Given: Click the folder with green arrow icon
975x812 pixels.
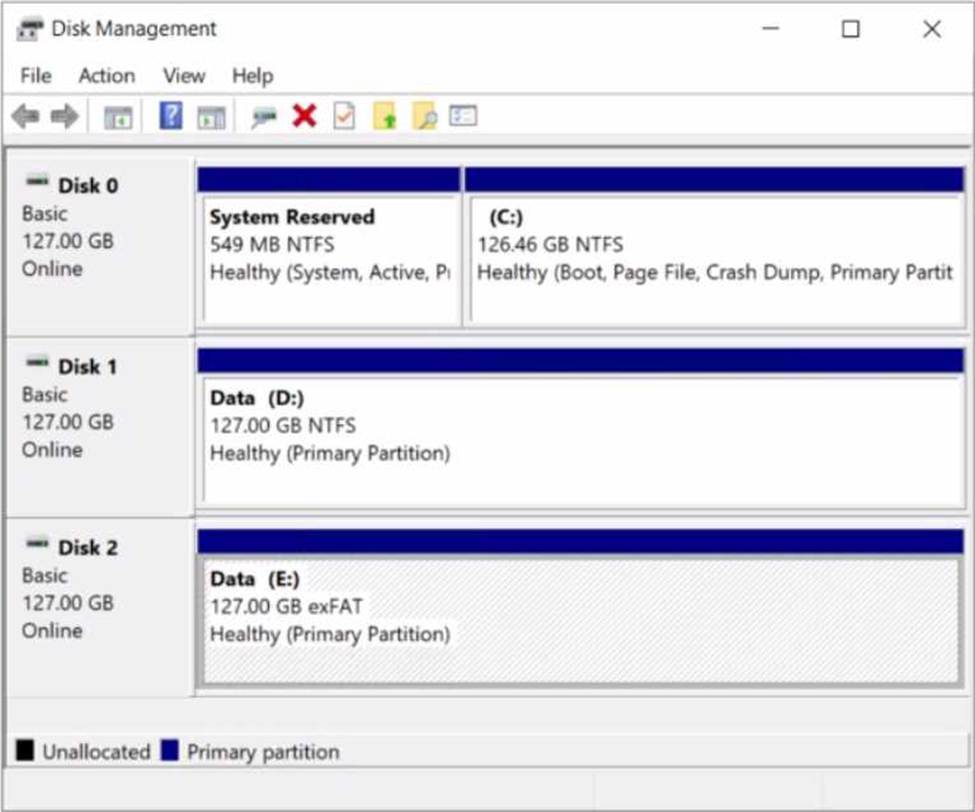Looking at the screenshot, I should click(x=385, y=117).
